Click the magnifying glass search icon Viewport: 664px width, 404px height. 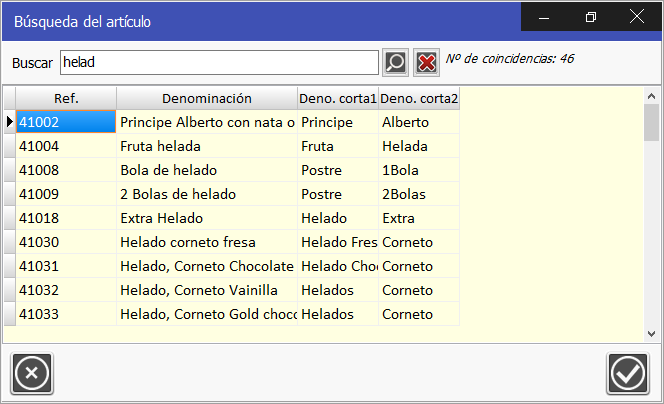(395, 62)
